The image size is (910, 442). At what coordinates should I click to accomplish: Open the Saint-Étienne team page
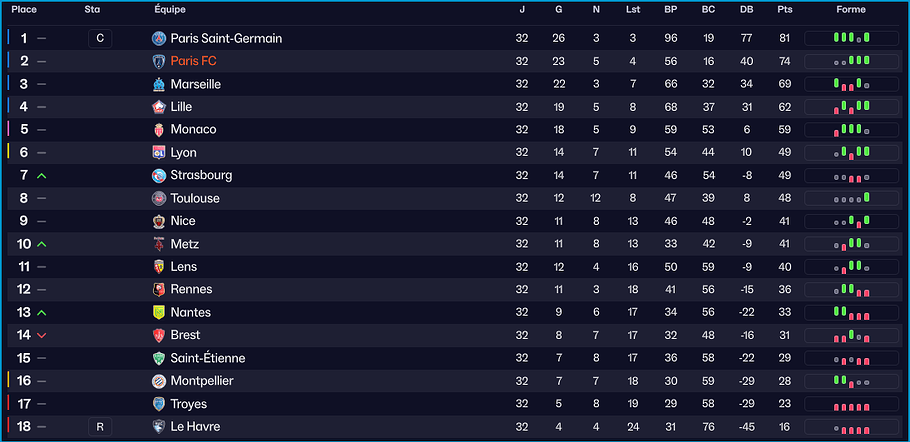point(207,358)
